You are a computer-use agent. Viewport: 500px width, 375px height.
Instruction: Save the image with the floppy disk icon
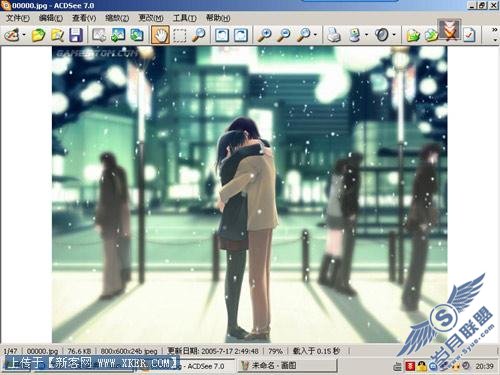pos(76,35)
